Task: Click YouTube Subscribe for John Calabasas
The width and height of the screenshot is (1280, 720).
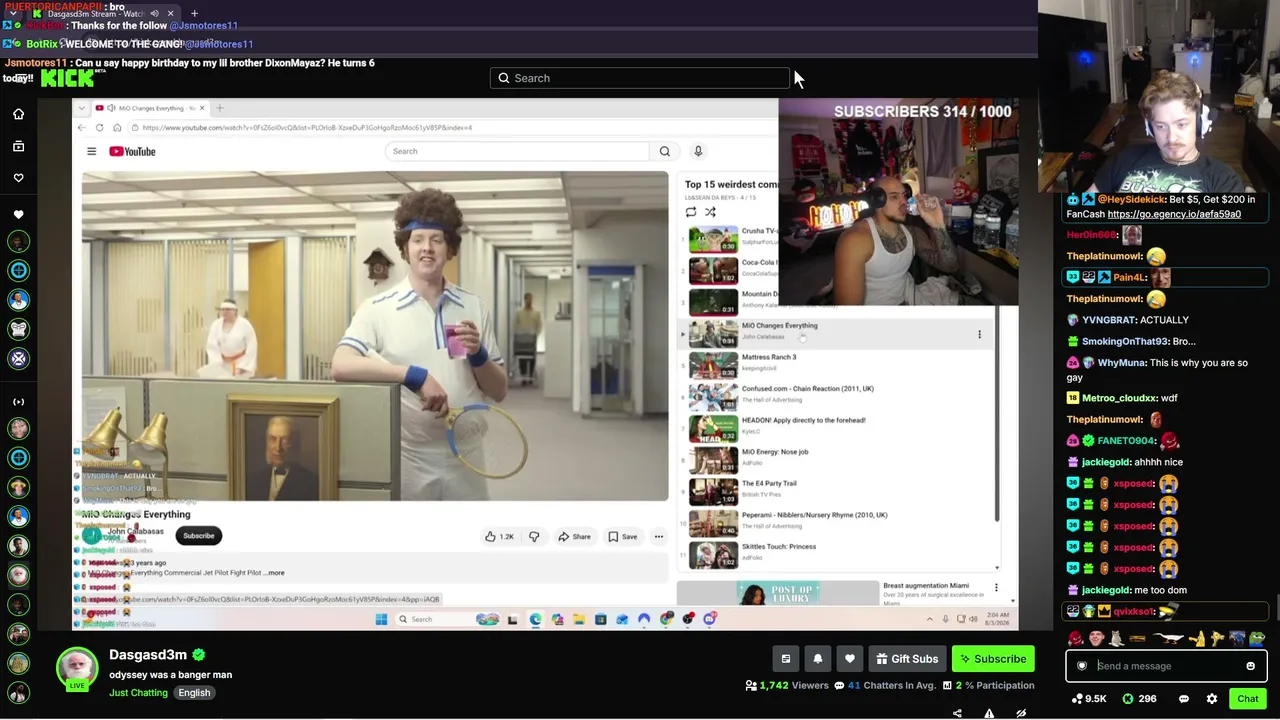Action: coord(198,536)
